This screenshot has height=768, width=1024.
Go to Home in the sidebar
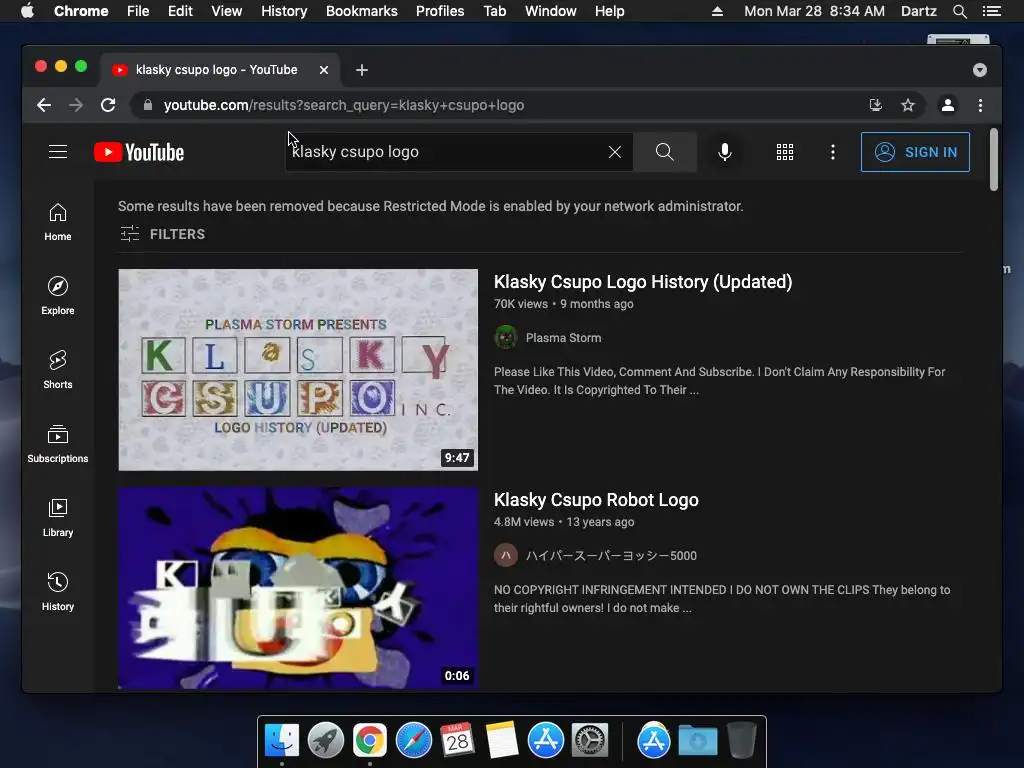pos(58,222)
